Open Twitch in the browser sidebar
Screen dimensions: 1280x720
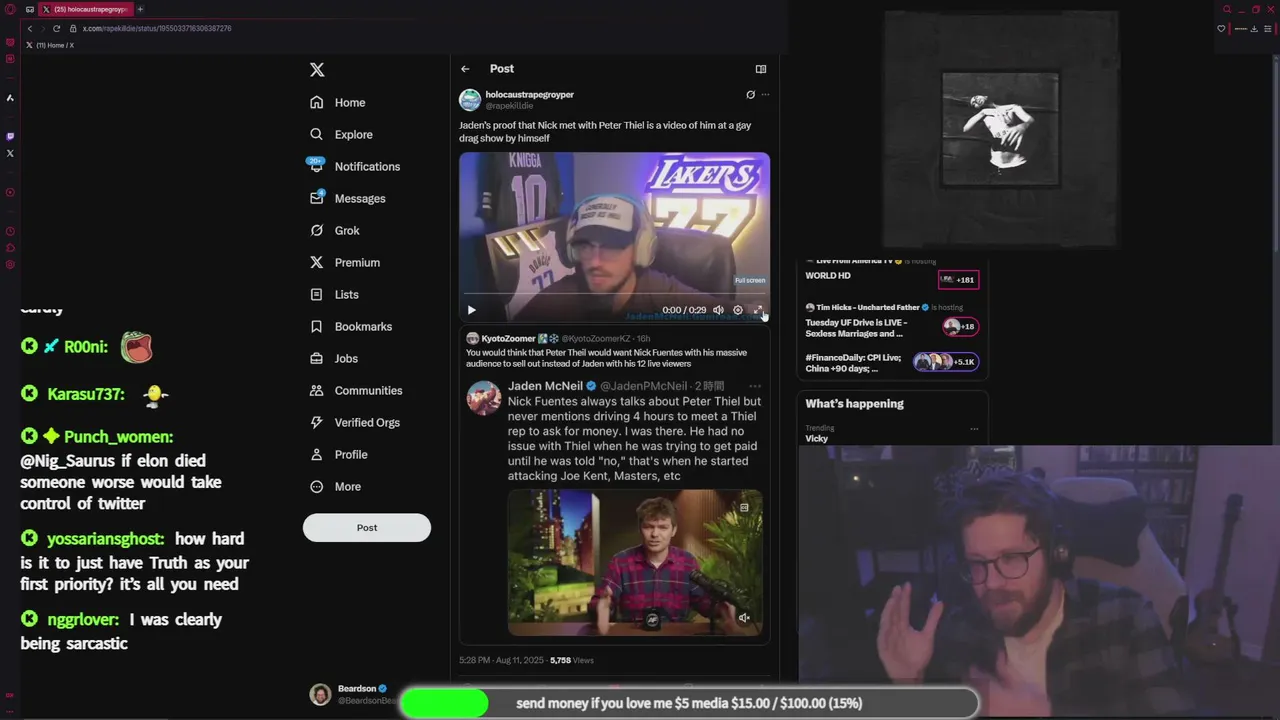tap(10, 136)
